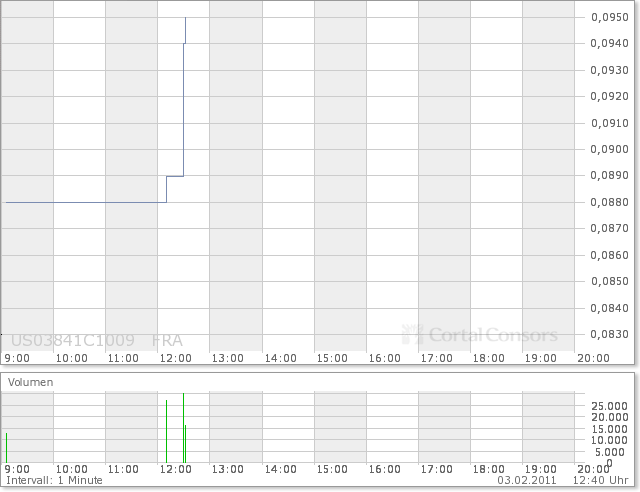Click the 0,0850 price axis label

[609, 281]
